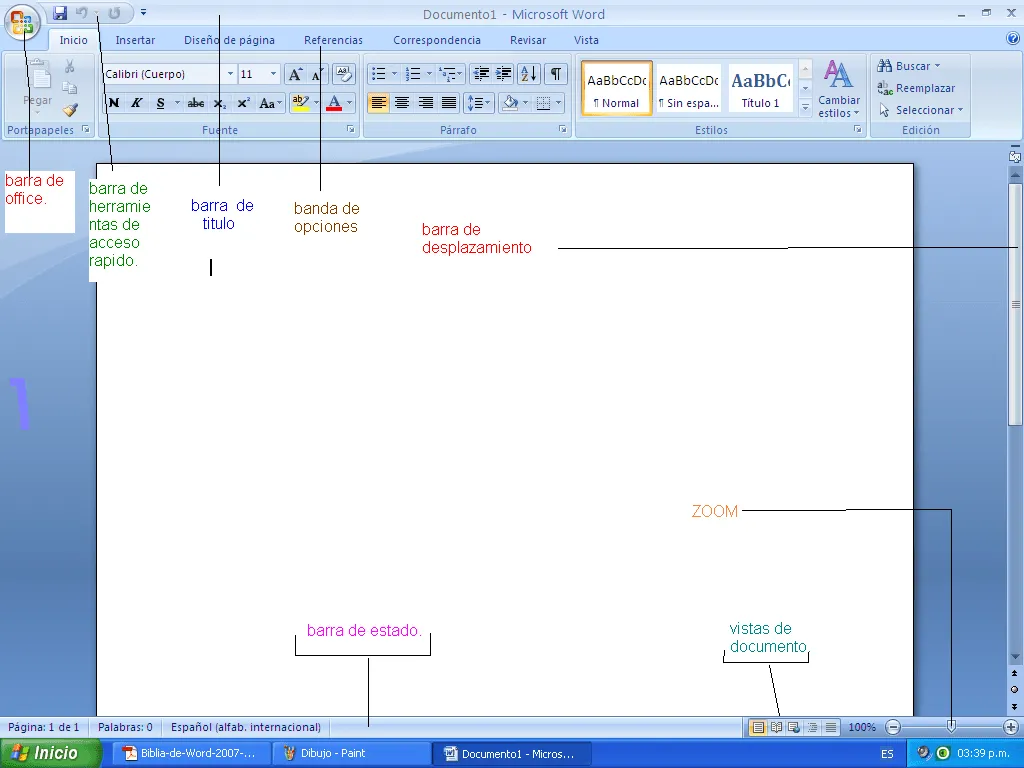The image size is (1024, 768).
Task: Toggle paragraph marks with the ¶ icon
Action: 555,73
